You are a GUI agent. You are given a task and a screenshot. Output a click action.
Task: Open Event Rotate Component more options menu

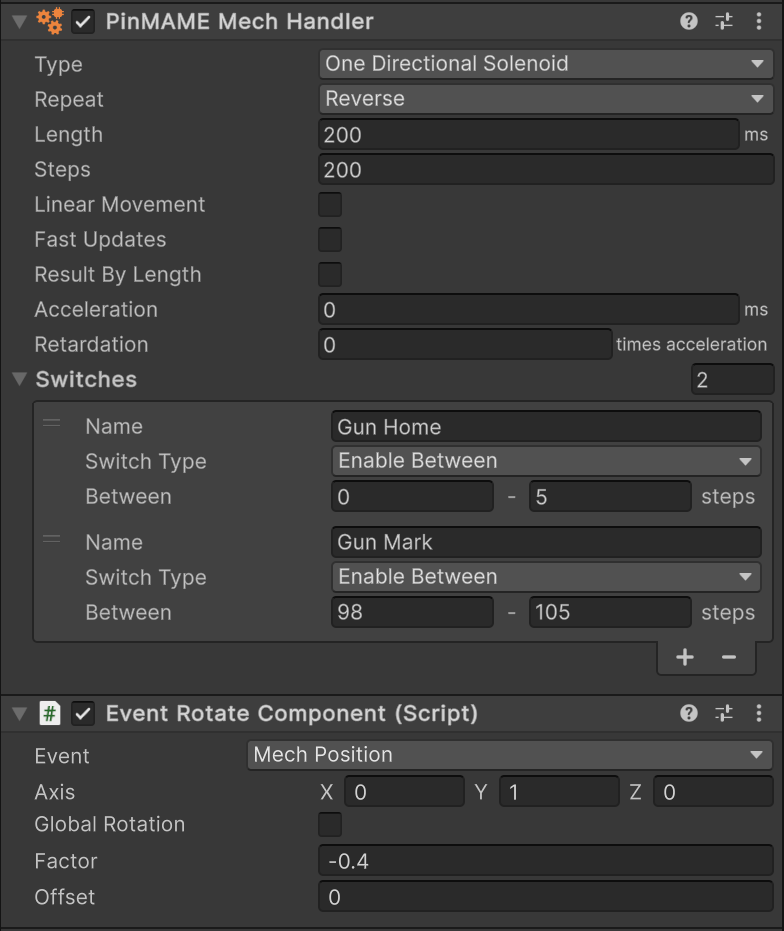tap(759, 713)
